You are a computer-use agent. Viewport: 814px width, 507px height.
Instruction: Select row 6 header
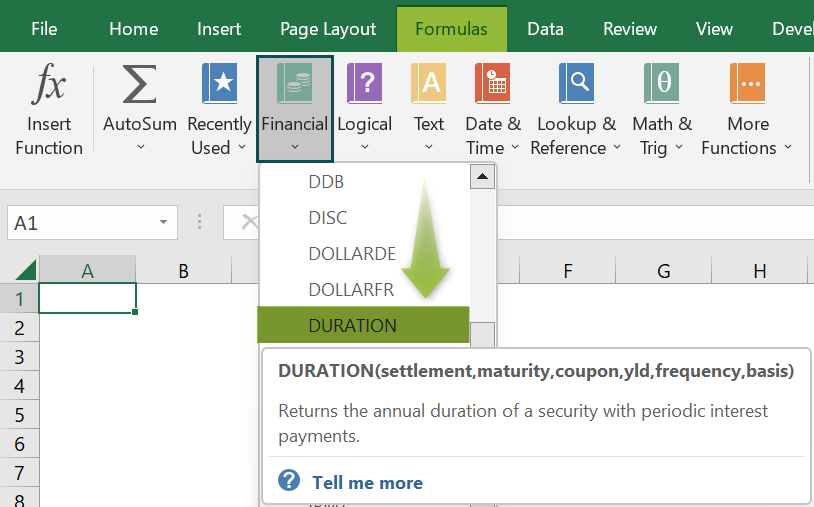pyautogui.click(x=19, y=444)
